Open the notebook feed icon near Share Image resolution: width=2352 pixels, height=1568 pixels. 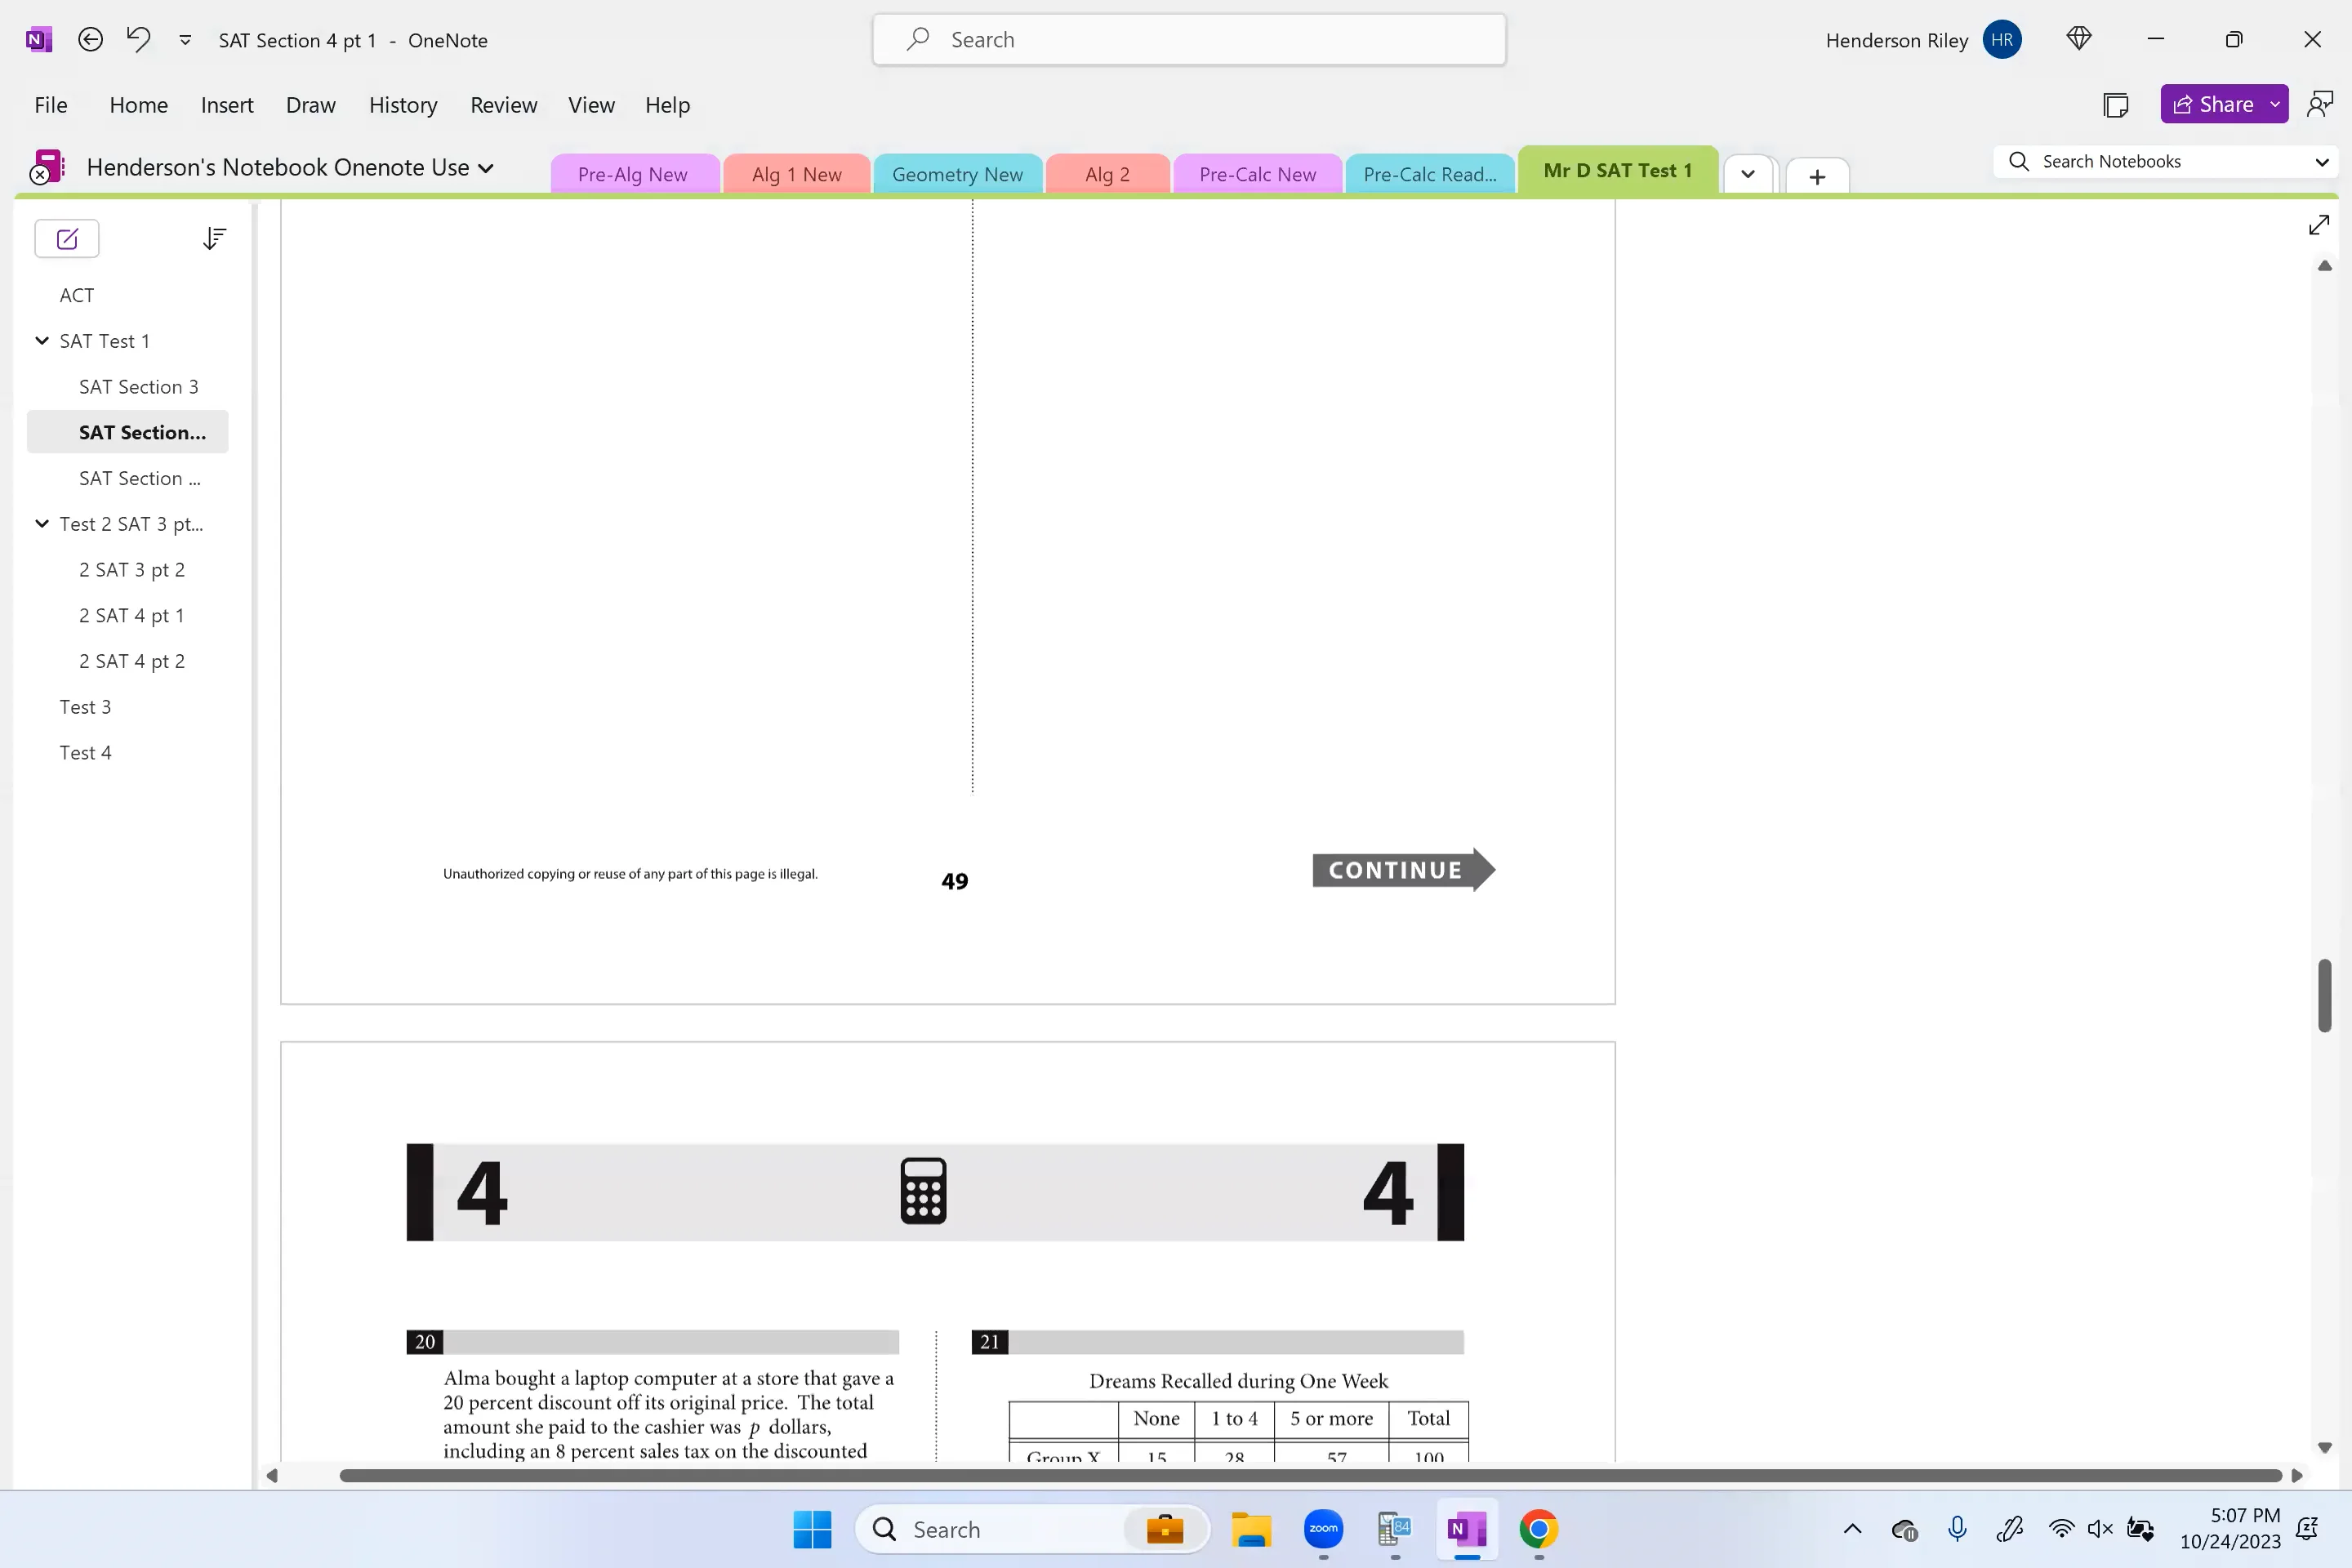2115,105
